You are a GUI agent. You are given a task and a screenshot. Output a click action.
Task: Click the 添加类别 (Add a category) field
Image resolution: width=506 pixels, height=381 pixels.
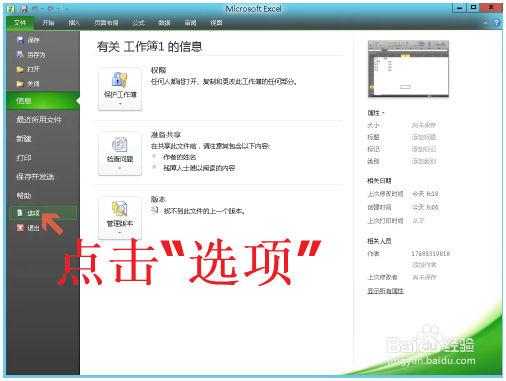(424, 161)
